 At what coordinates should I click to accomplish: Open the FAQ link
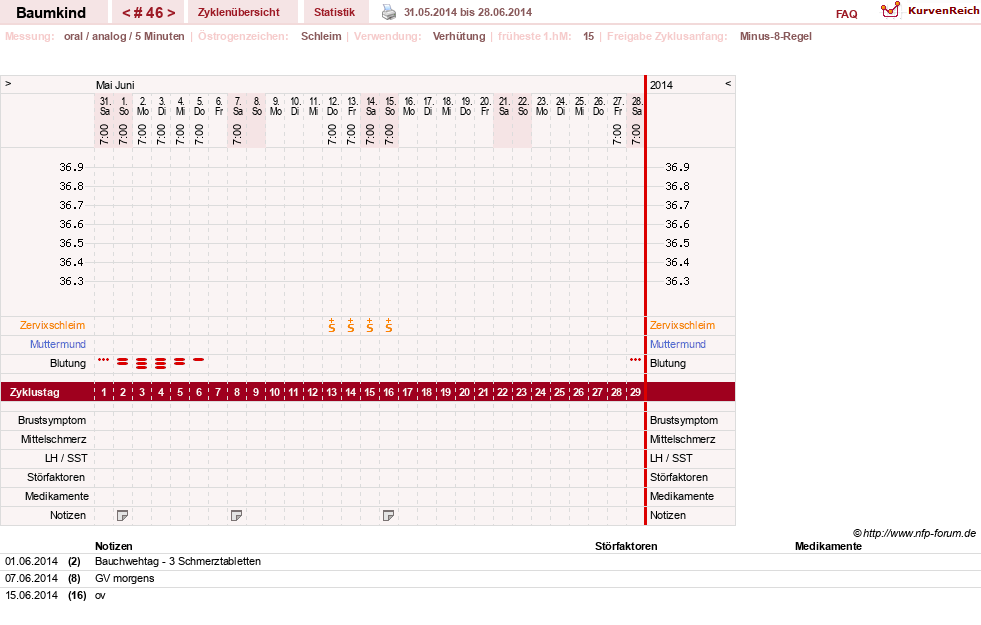(x=846, y=14)
